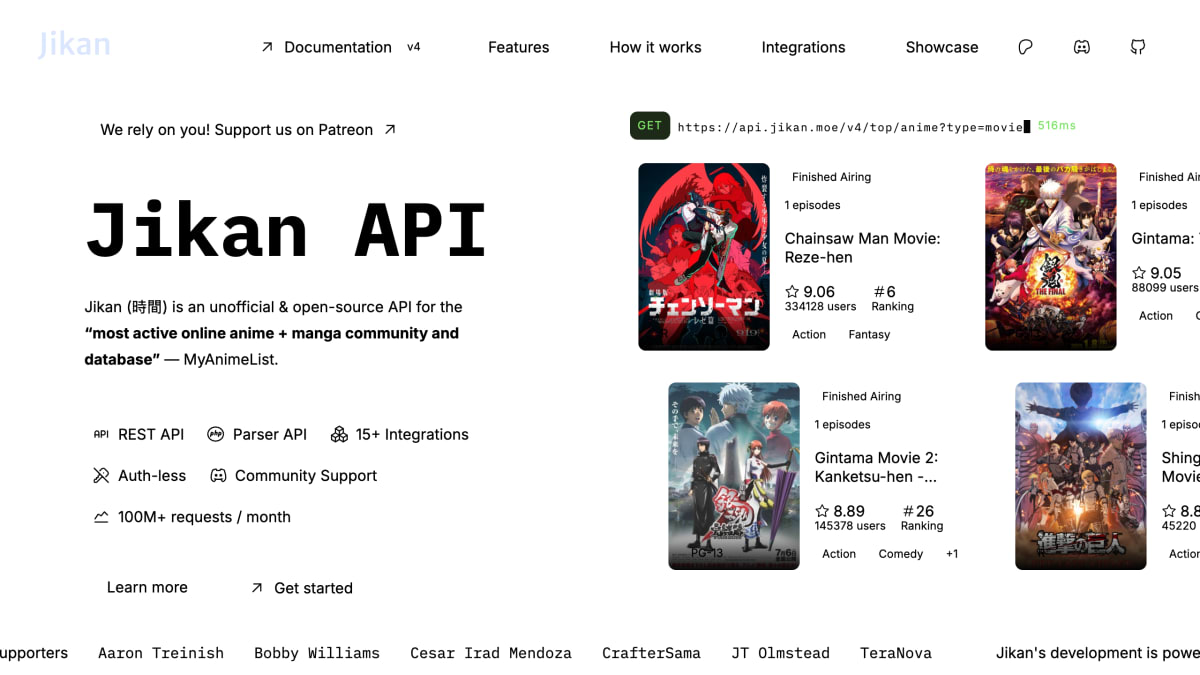The width and height of the screenshot is (1200, 675).
Task: Click the #26 ranking value
Action: pyautogui.click(x=918, y=511)
